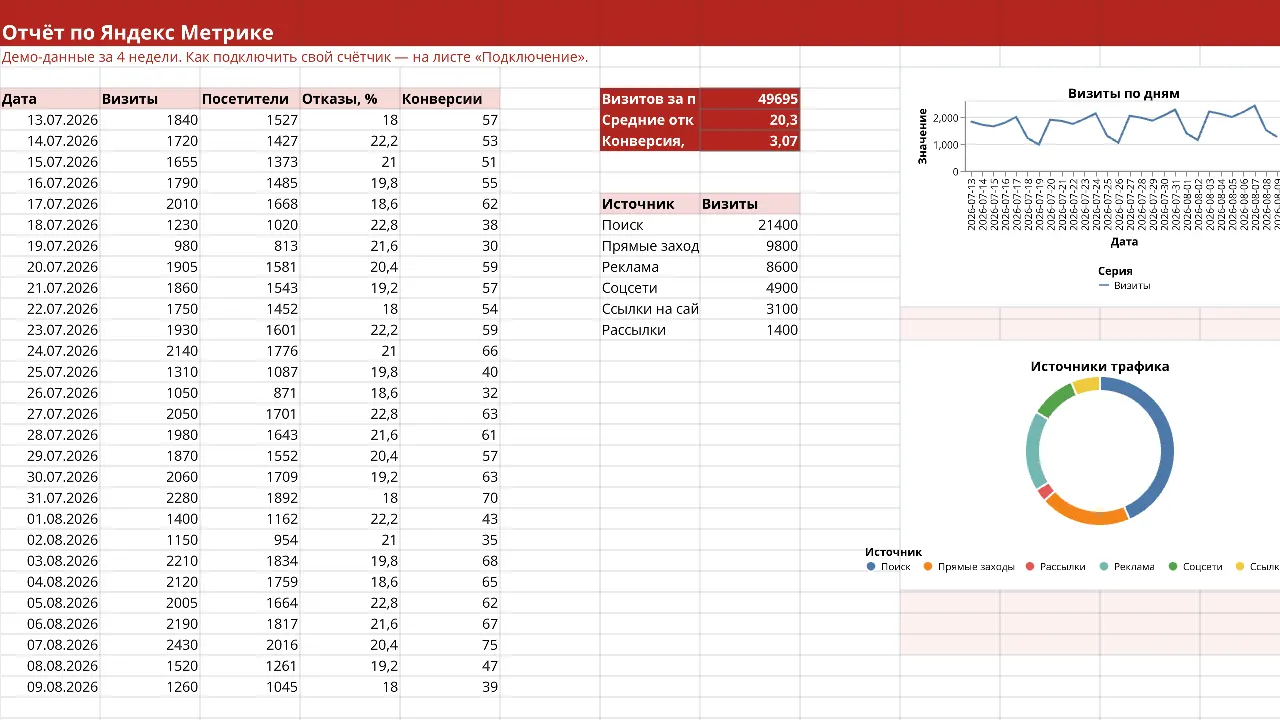
Task: Select the "Визиты" series entry in the line chart legend
Action: (x=1125, y=285)
